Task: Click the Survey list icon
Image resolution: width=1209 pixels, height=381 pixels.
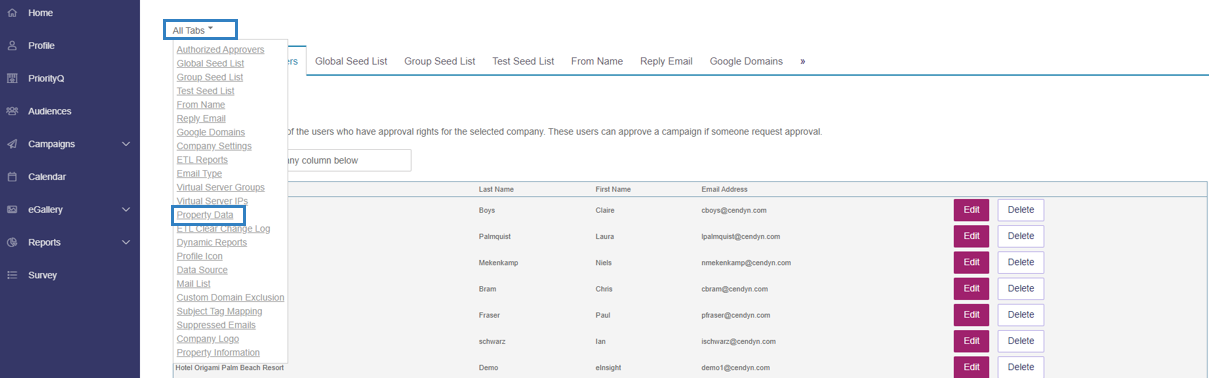Action: pos(12,275)
